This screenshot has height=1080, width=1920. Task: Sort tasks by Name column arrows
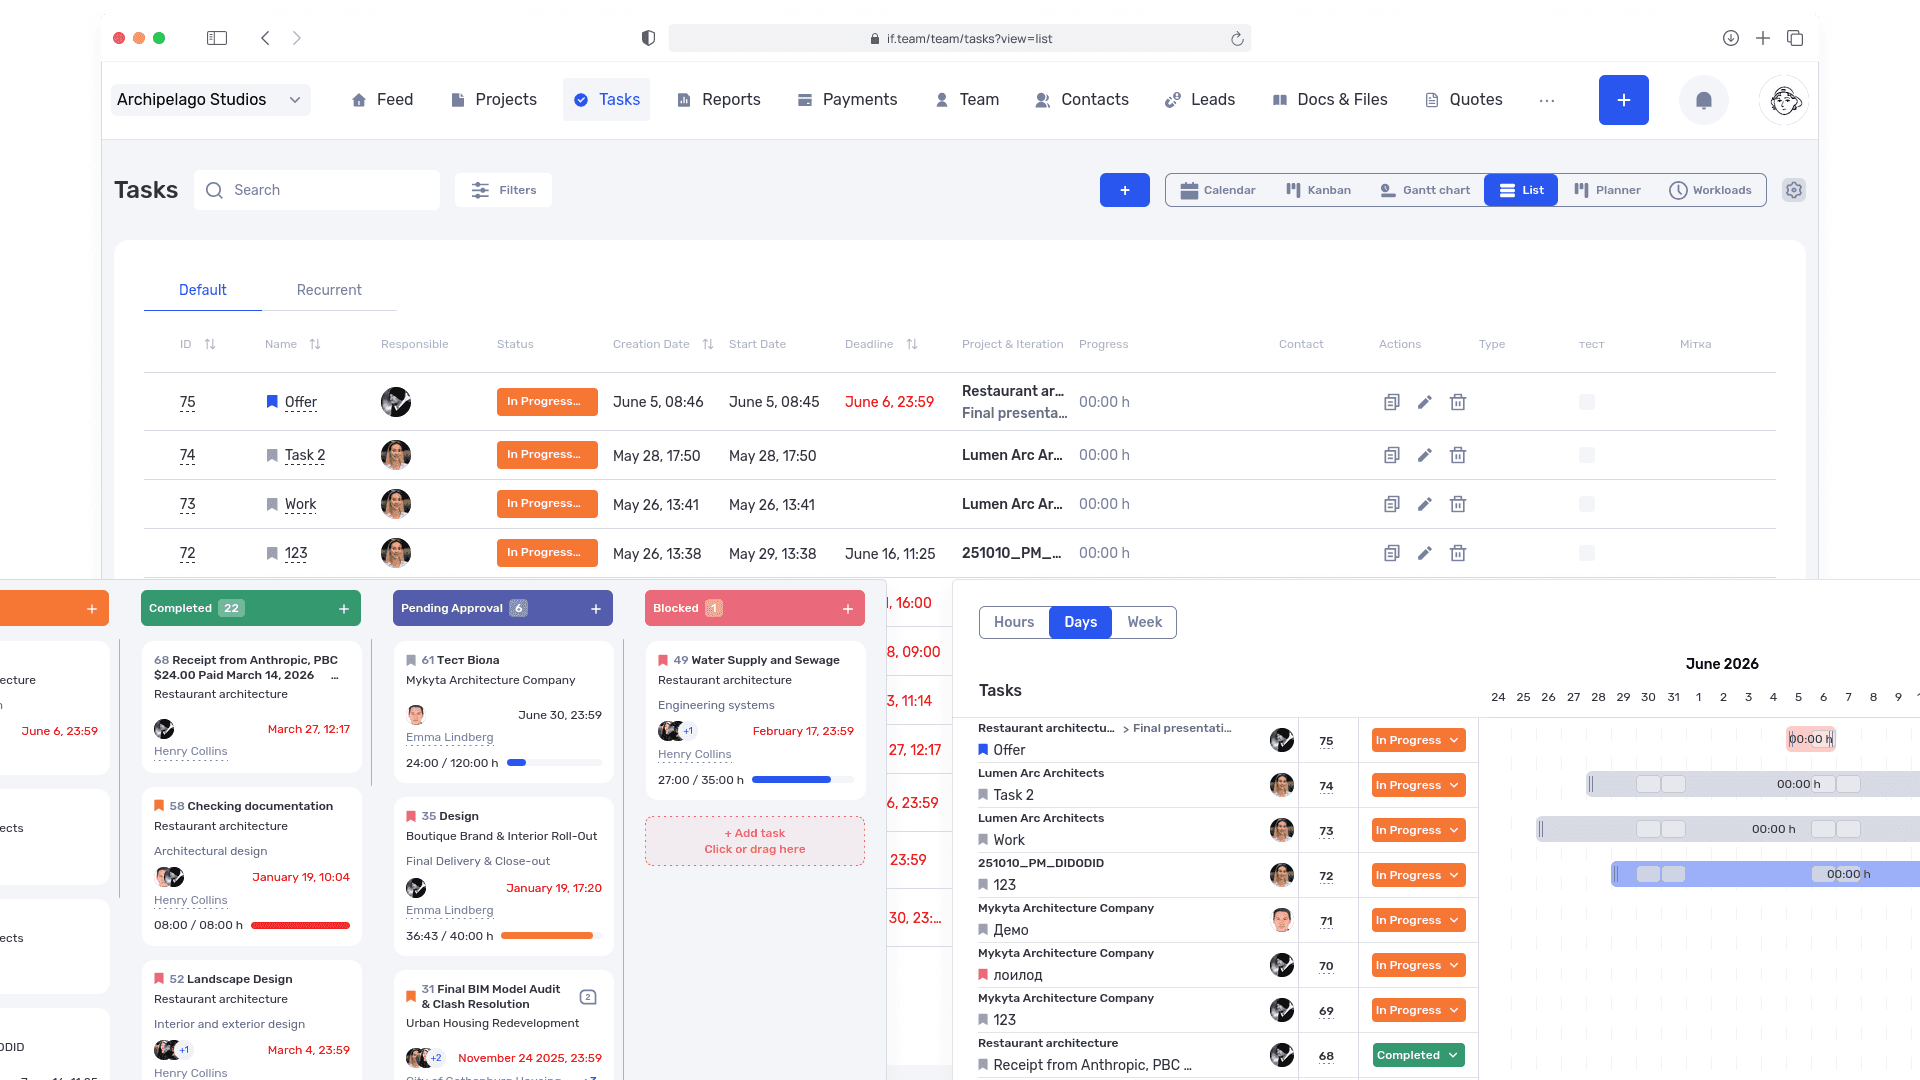click(x=315, y=344)
